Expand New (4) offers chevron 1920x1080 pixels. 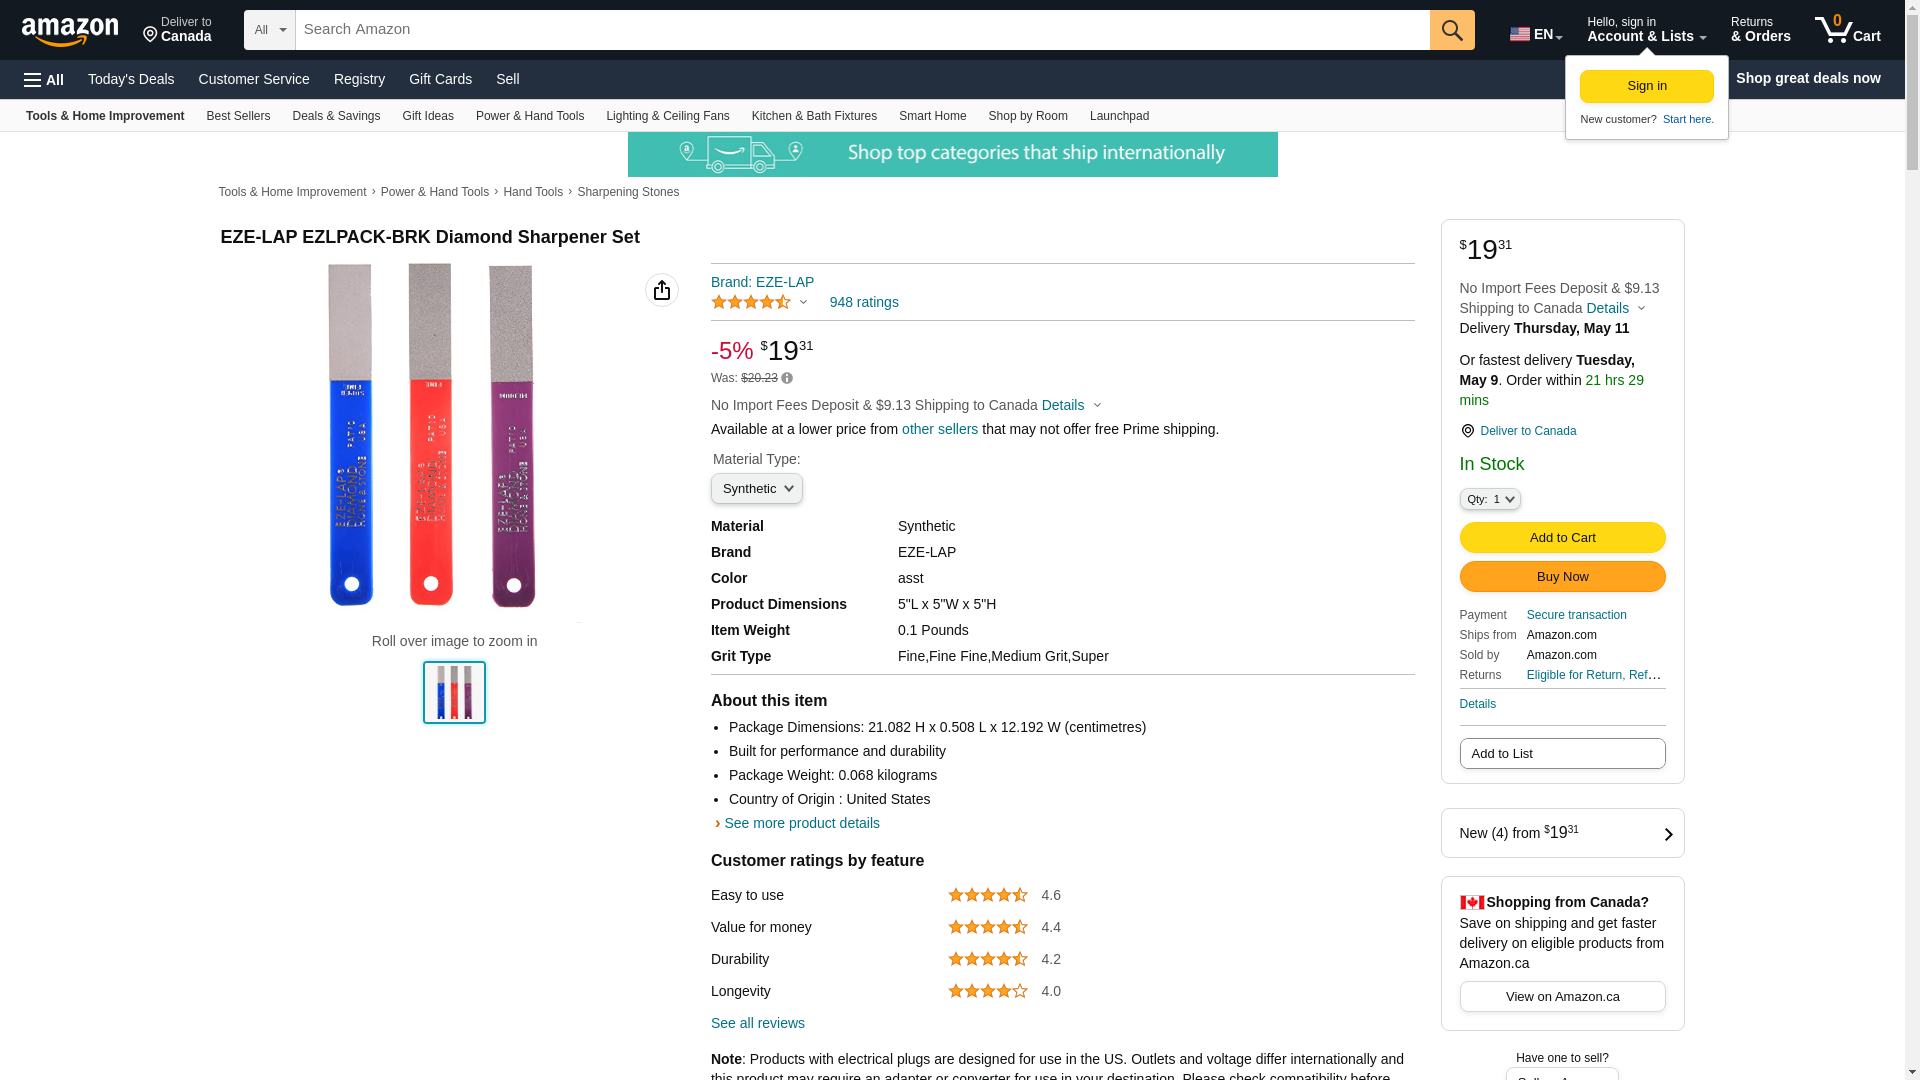[x=1668, y=834]
